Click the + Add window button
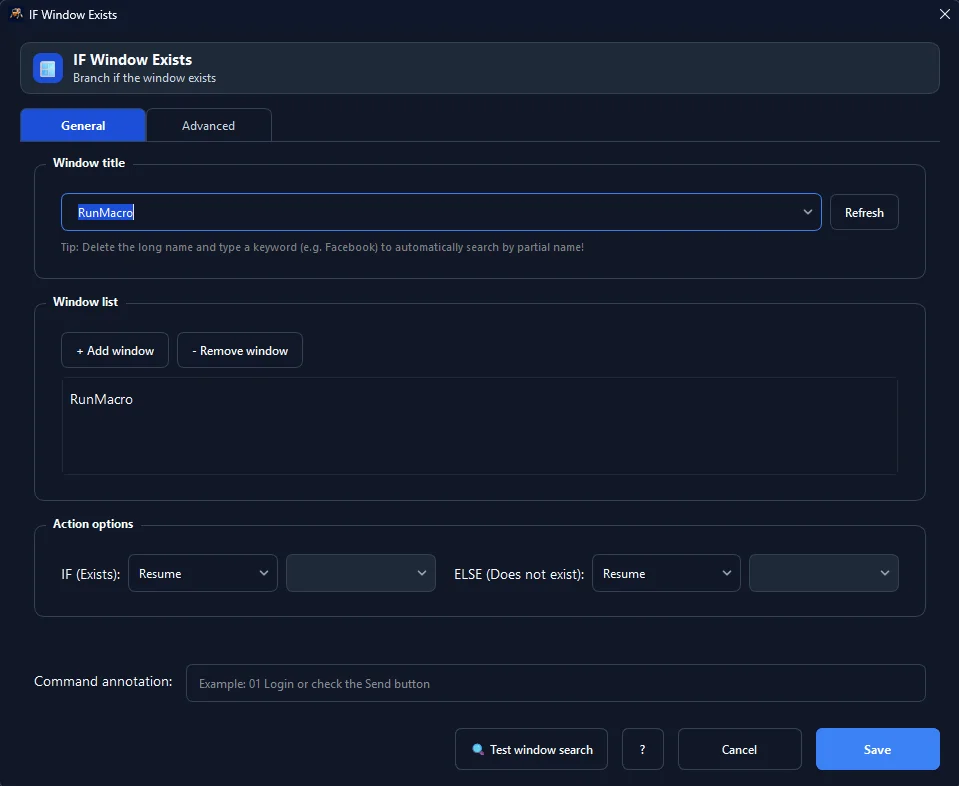The width and height of the screenshot is (959, 786). point(115,350)
